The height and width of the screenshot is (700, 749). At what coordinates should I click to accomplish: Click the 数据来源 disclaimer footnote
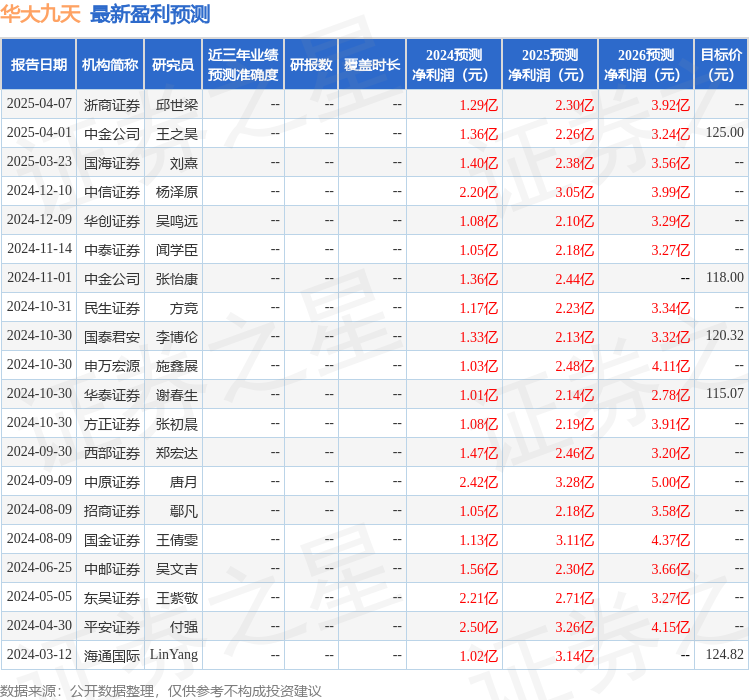point(160,691)
